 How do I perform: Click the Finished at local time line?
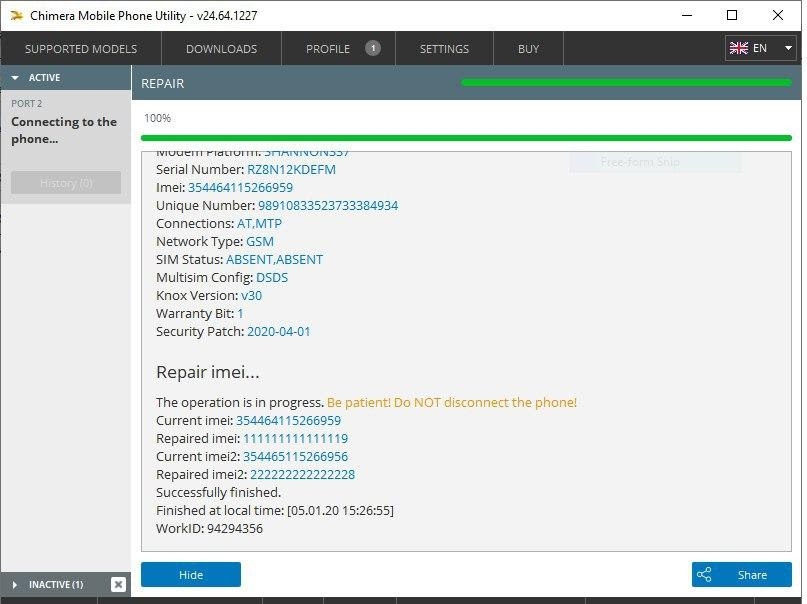point(275,511)
